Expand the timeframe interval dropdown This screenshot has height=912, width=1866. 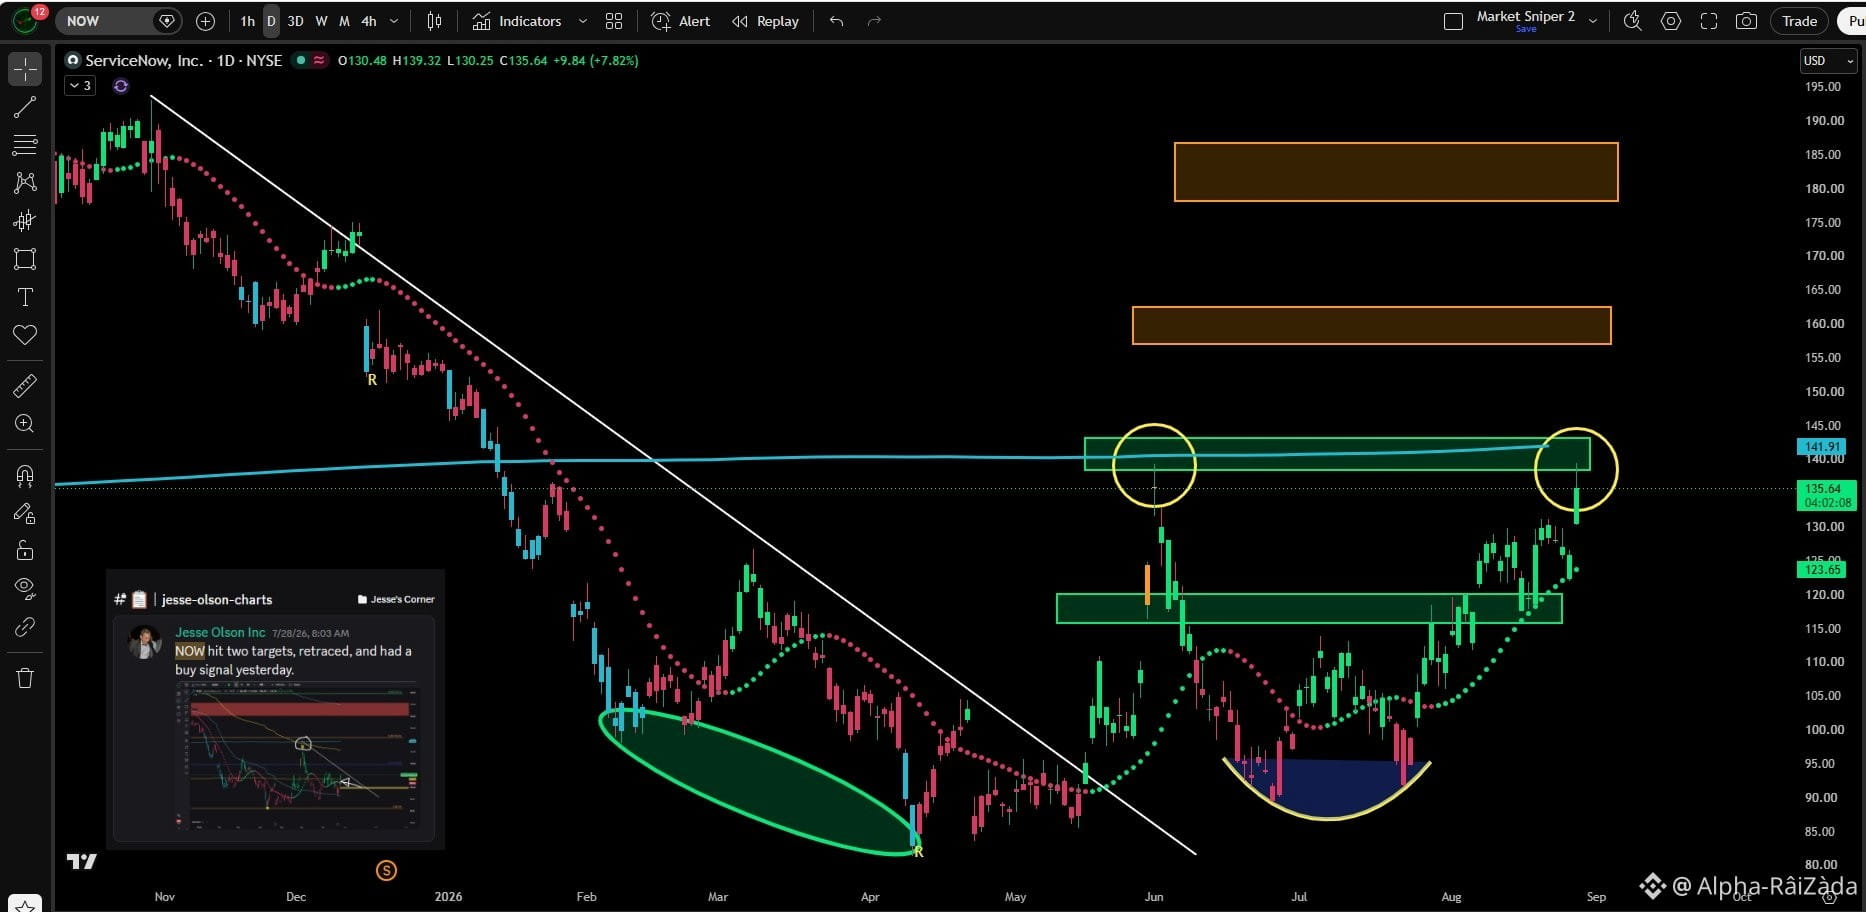(394, 21)
